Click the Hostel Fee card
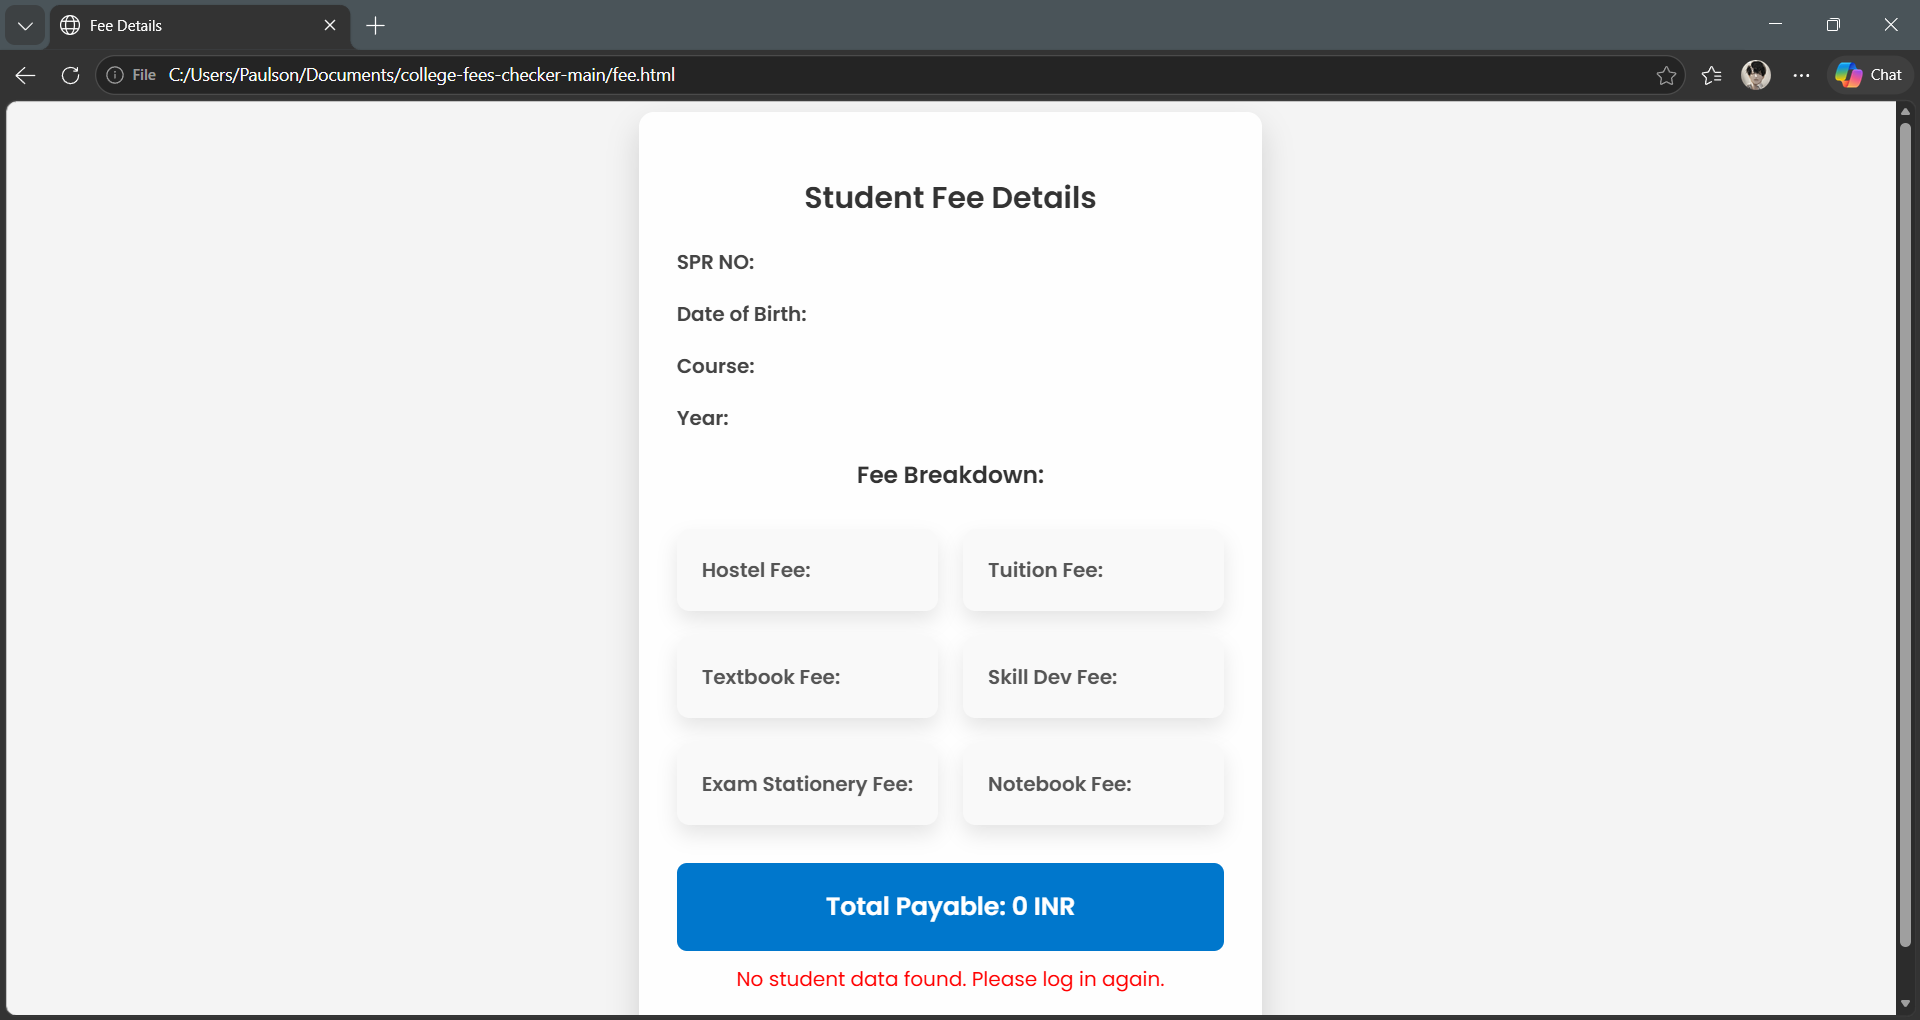 [x=807, y=570]
